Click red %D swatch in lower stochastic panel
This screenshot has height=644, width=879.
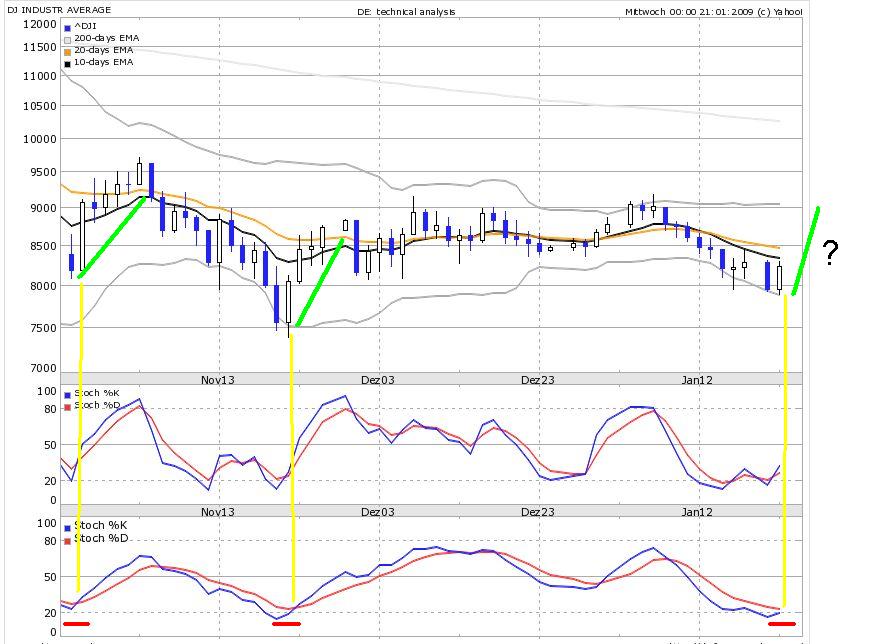67,541
